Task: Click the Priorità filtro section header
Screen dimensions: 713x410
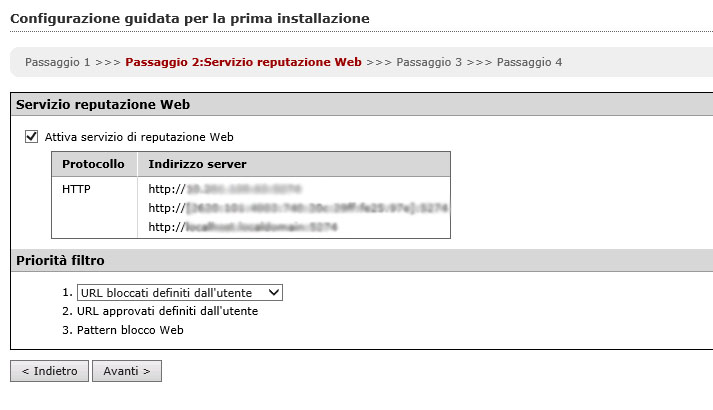Action: pos(60,261)
